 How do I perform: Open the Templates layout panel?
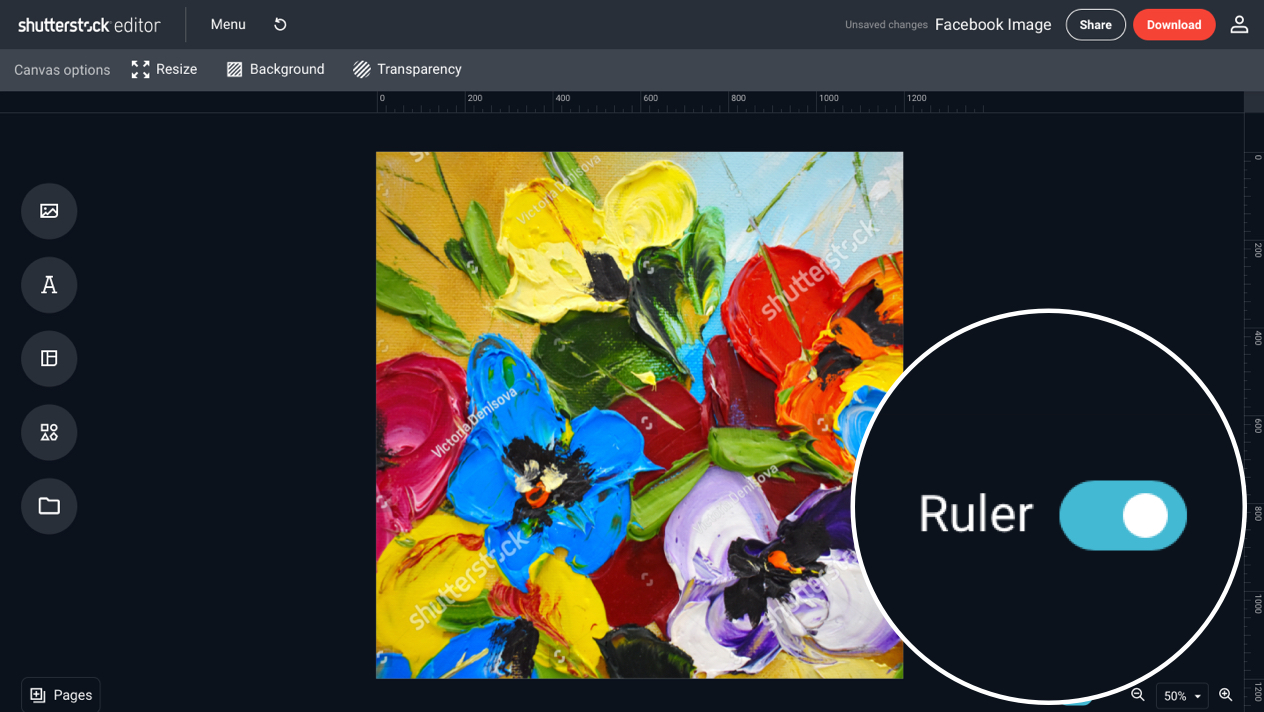click(49, 358)
